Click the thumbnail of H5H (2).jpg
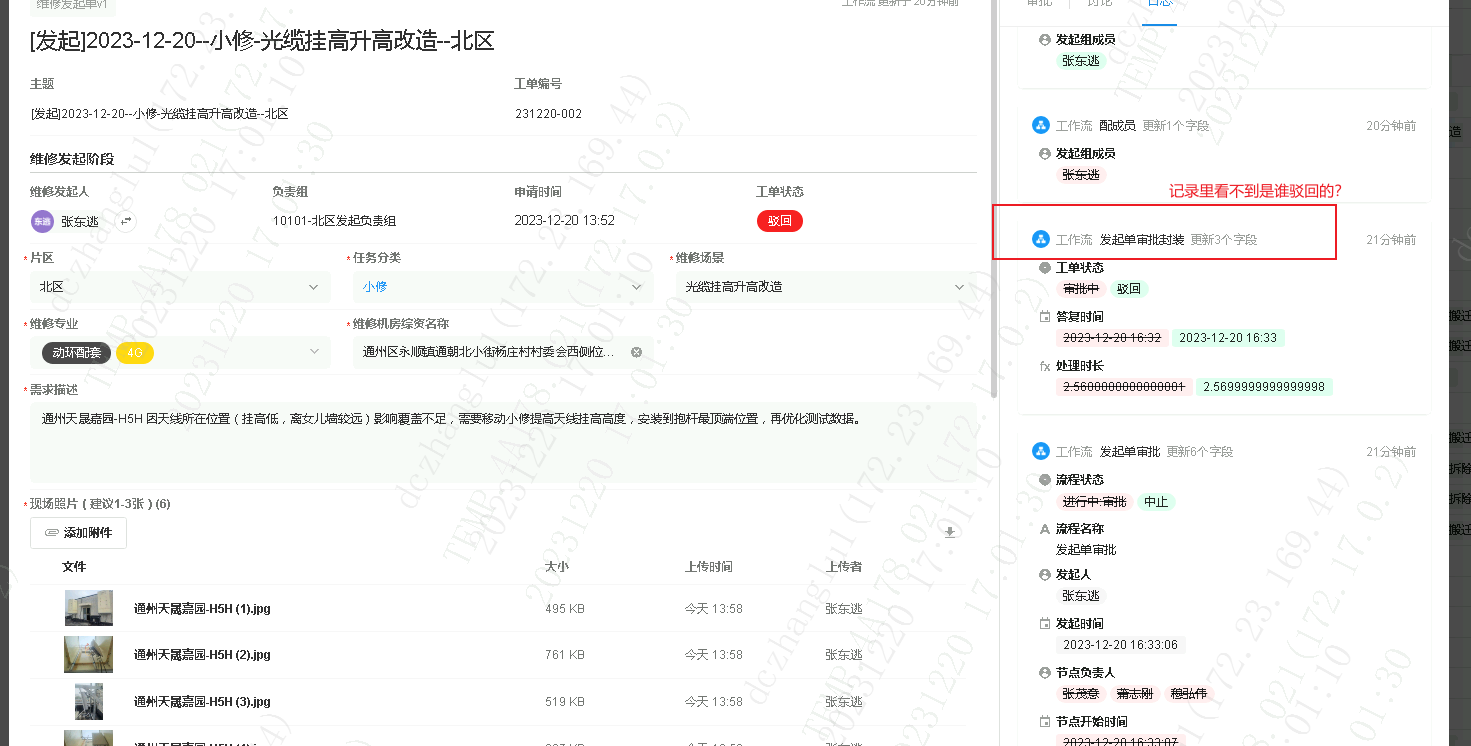 coord(89,655)
